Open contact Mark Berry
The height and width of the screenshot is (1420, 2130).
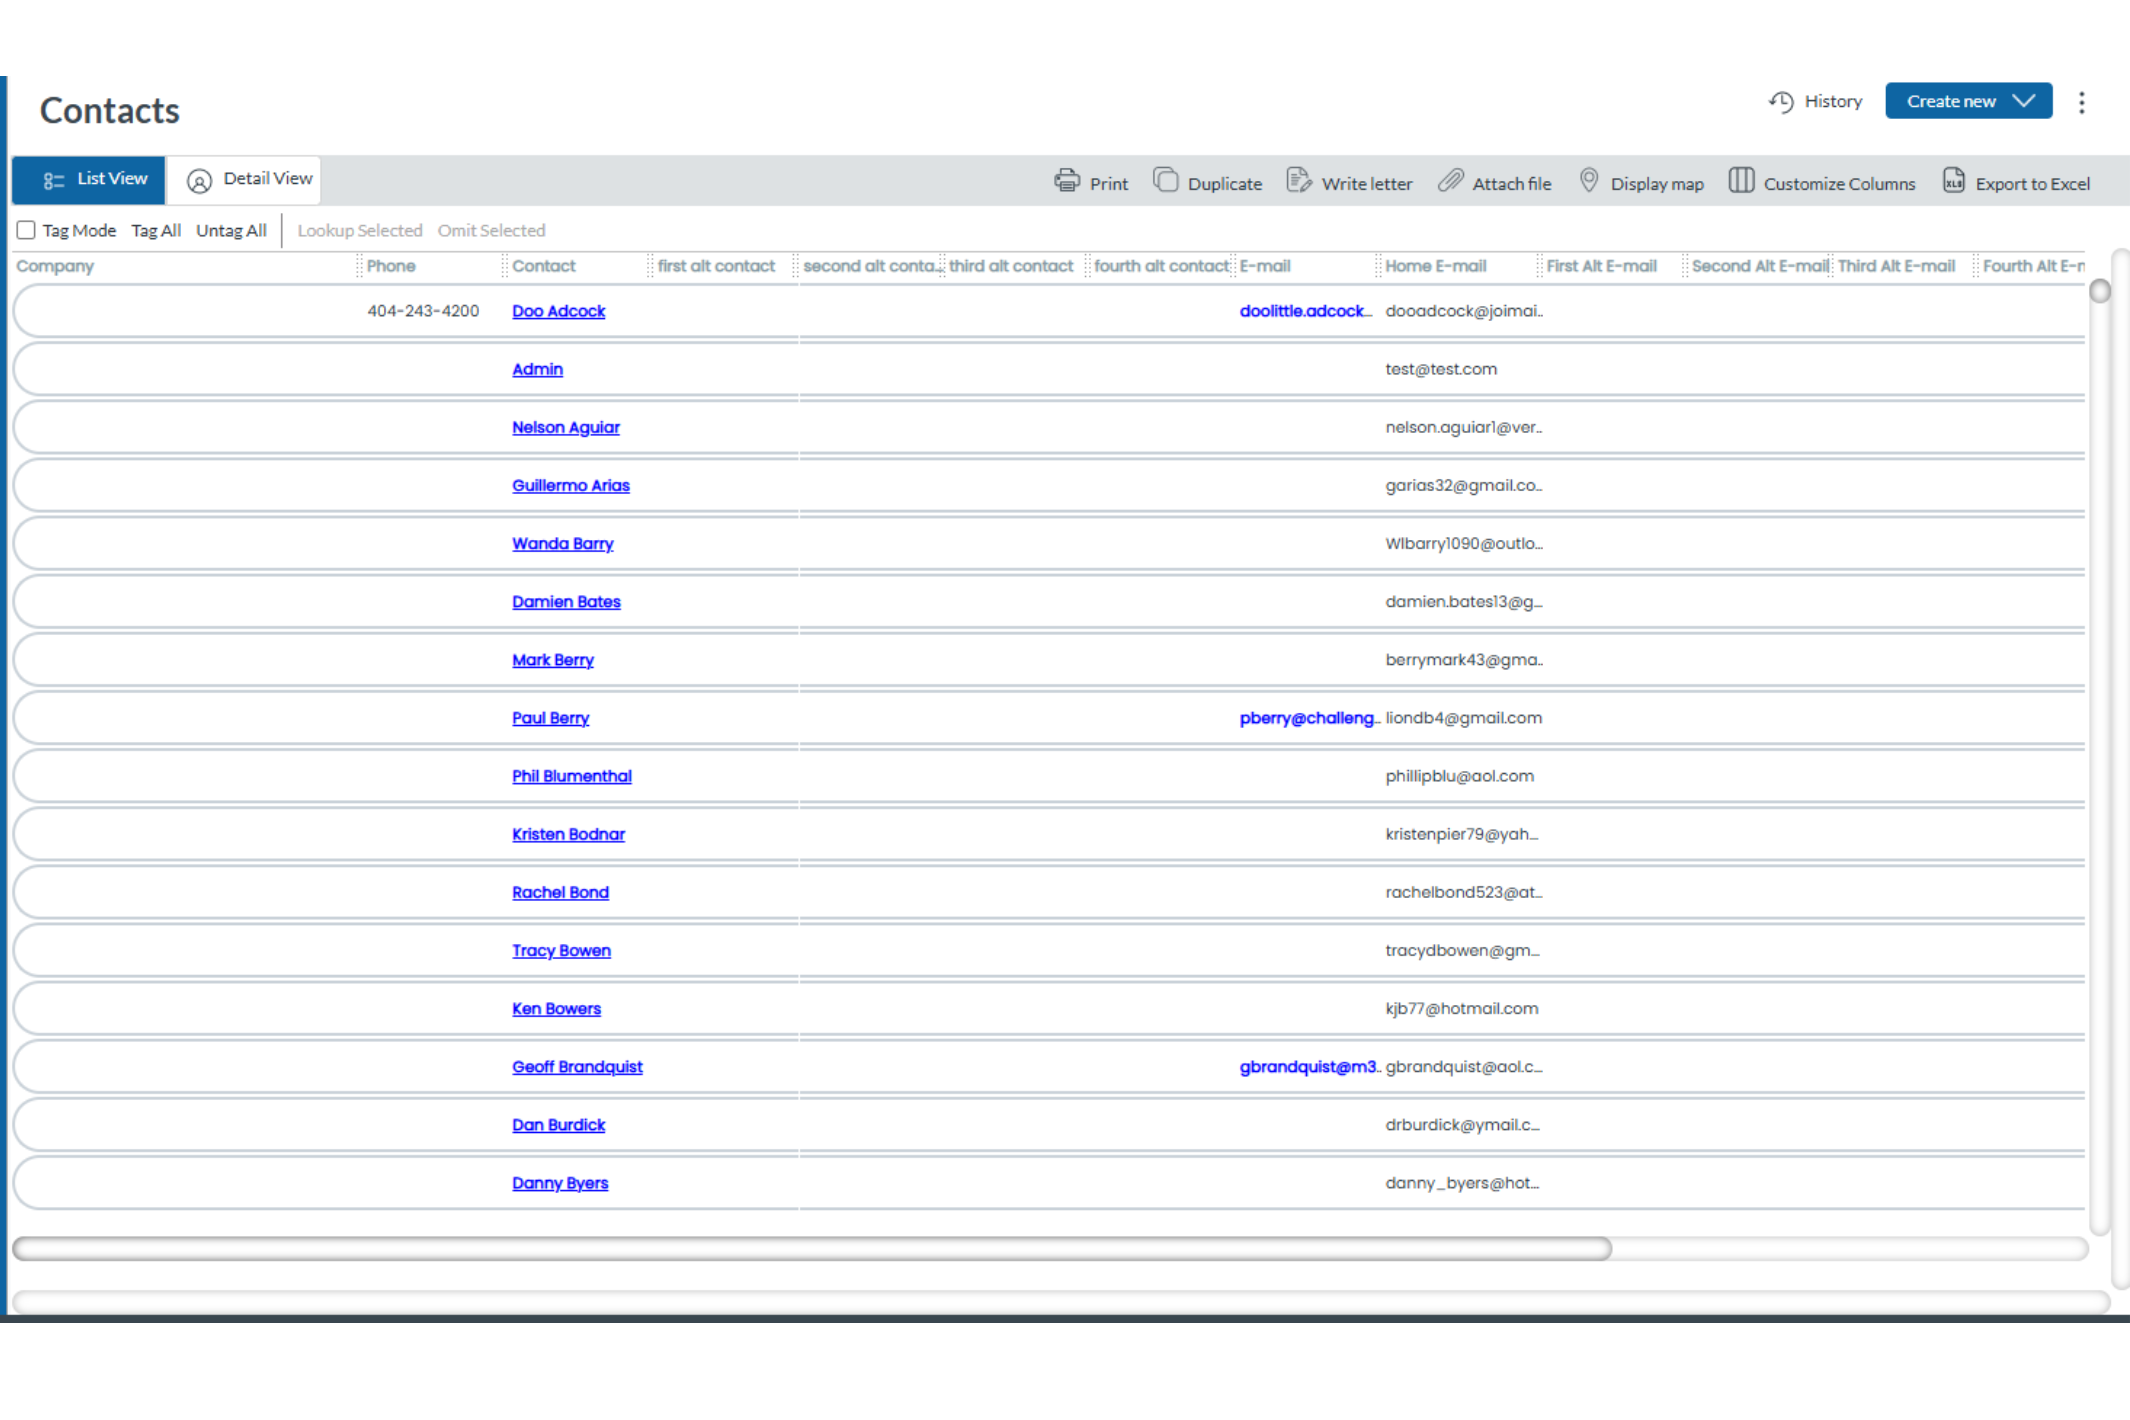point(553,660)
